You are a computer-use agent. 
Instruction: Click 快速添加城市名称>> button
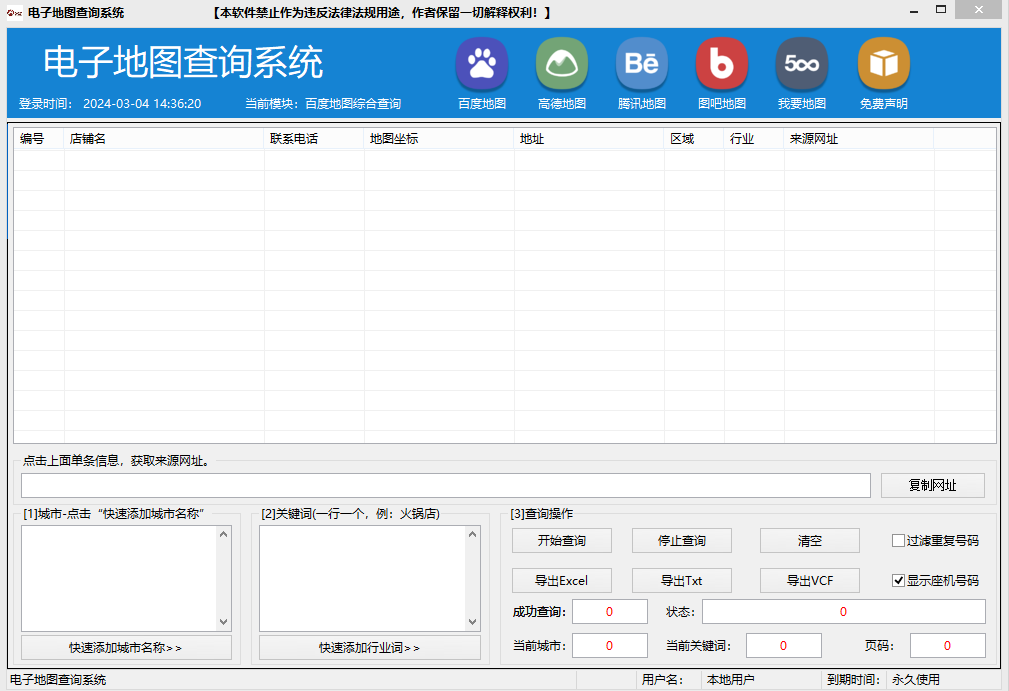click(x=126, y=647)
